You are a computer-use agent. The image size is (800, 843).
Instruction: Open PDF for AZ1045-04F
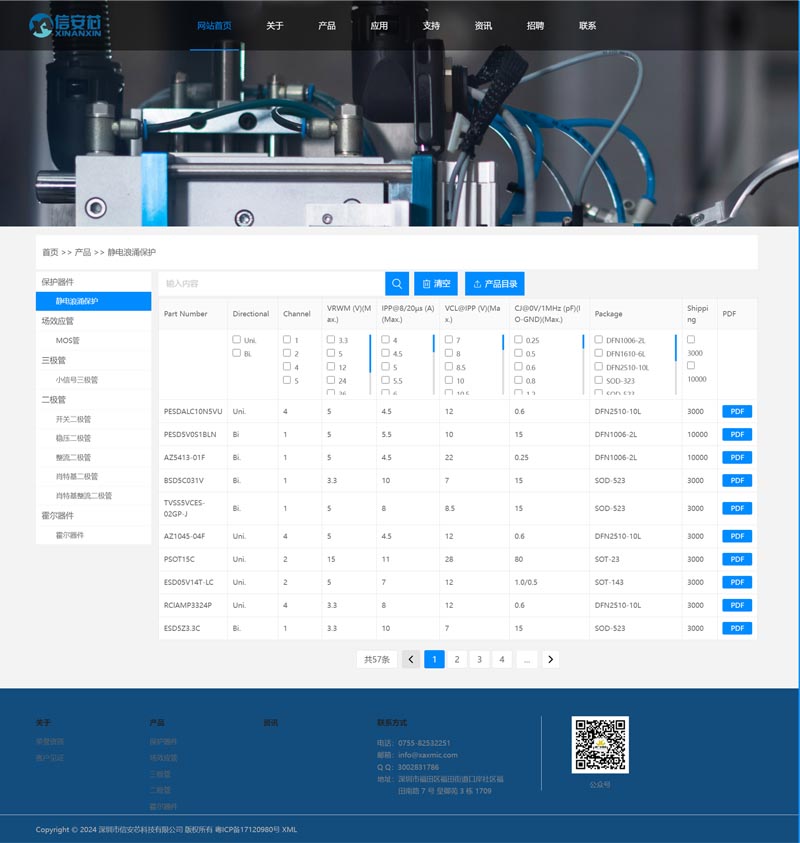click(x=737, y=536)
